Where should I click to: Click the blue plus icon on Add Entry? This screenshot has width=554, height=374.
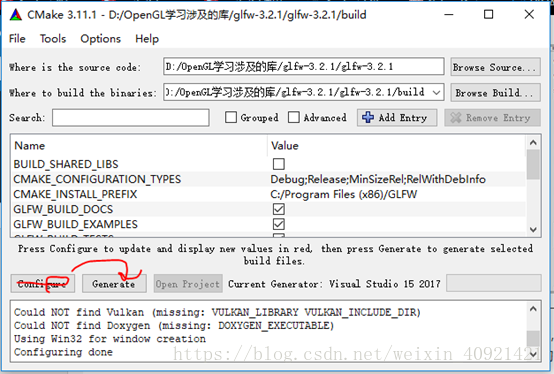click(x=368, y=118)
